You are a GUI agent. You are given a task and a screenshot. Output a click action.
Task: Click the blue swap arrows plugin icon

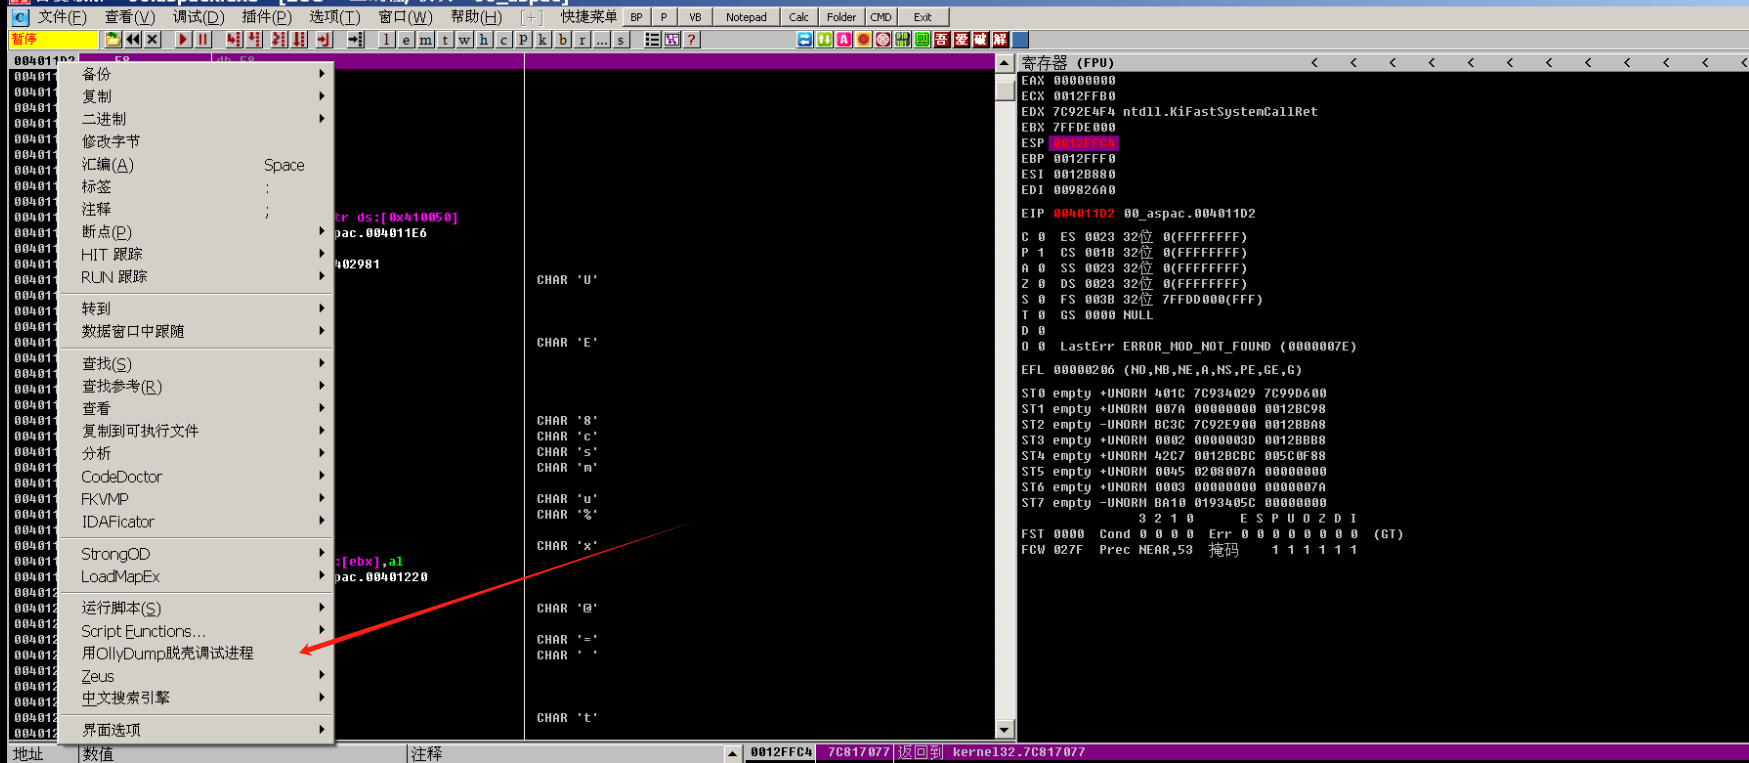[x=805, y=39]
